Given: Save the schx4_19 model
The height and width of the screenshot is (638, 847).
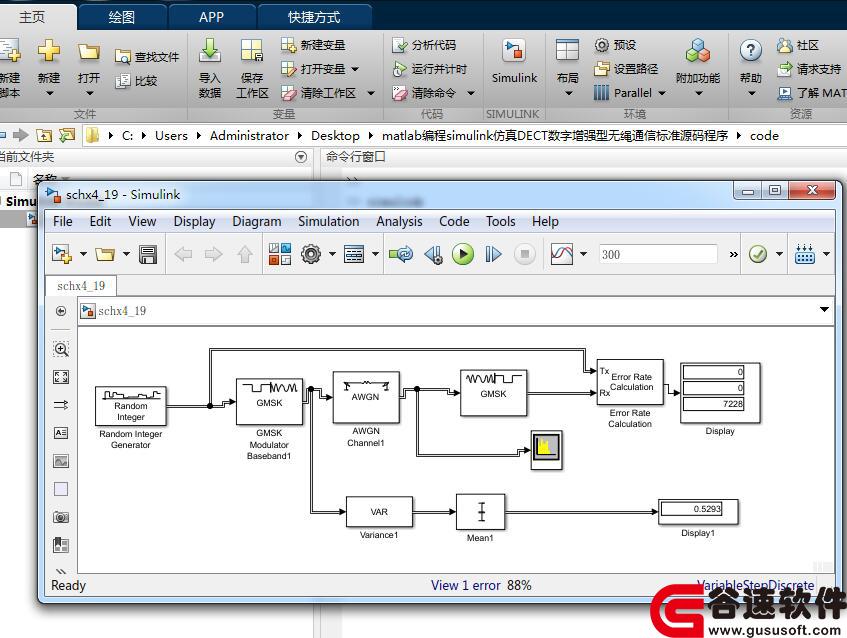Looking at the screenshot, I should 147,254.
